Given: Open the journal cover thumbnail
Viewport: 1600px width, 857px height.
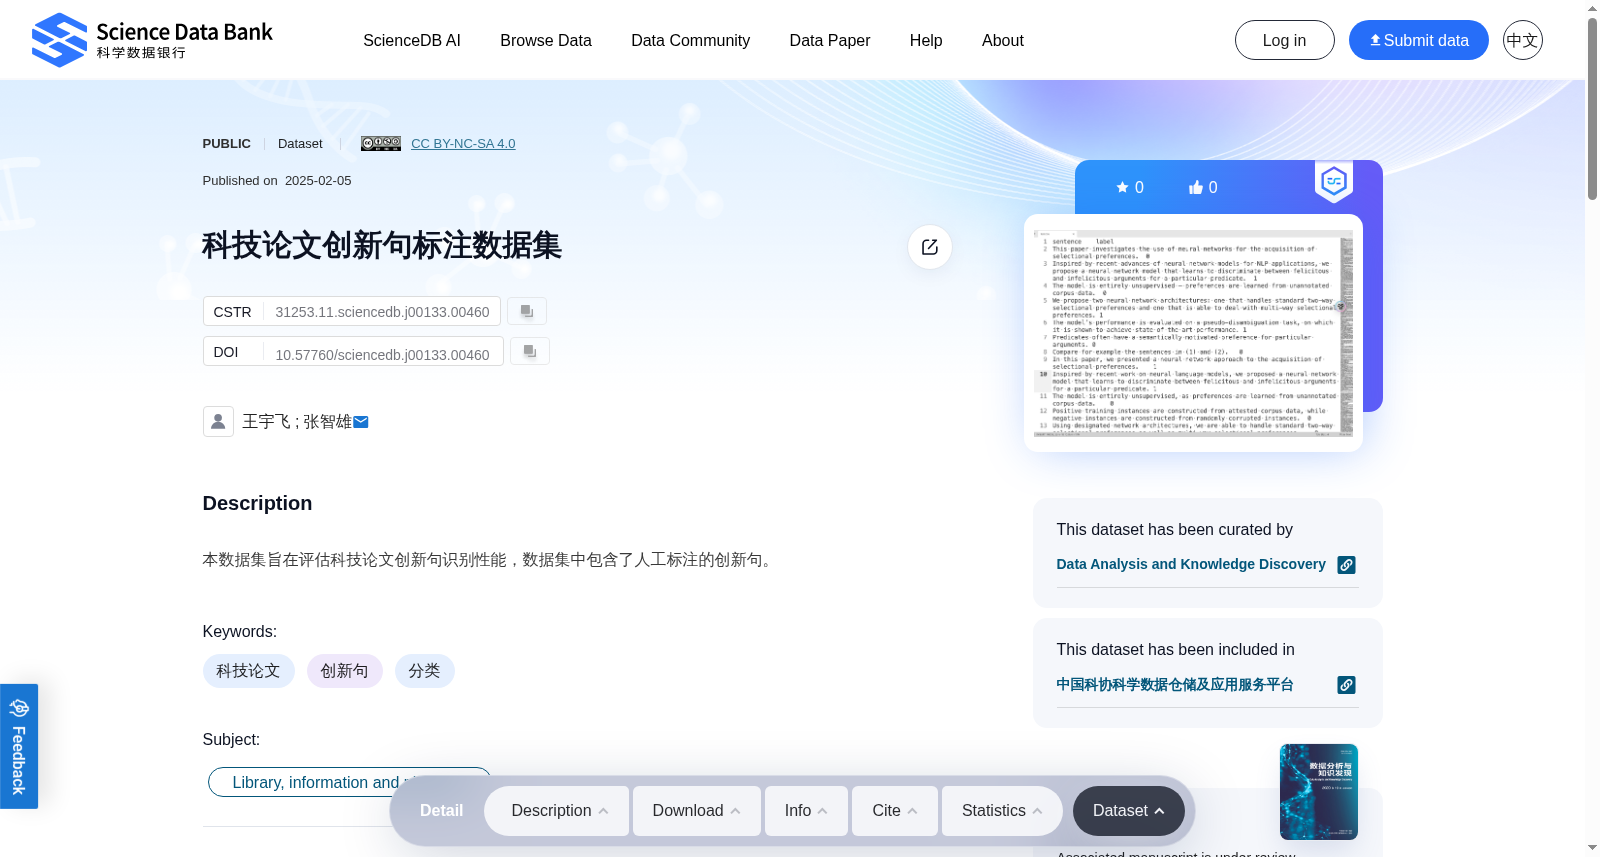Looking at the screenshot, I should coord(1319,791).
